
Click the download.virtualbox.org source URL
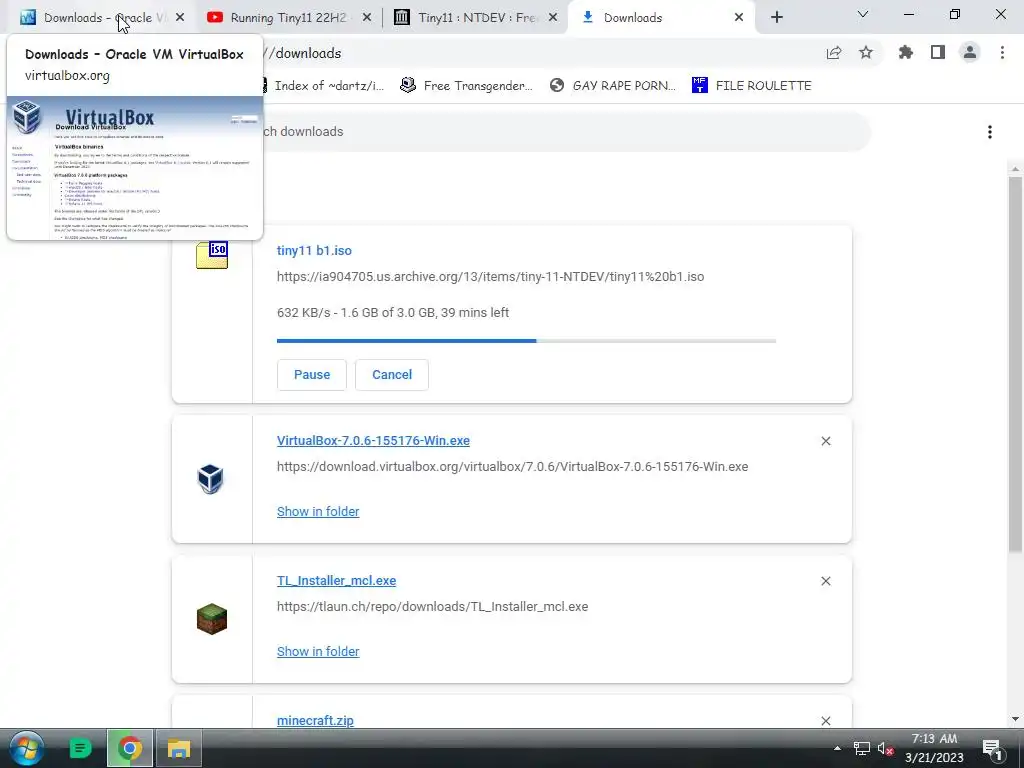pyautogui.click(x=513, y=467)
